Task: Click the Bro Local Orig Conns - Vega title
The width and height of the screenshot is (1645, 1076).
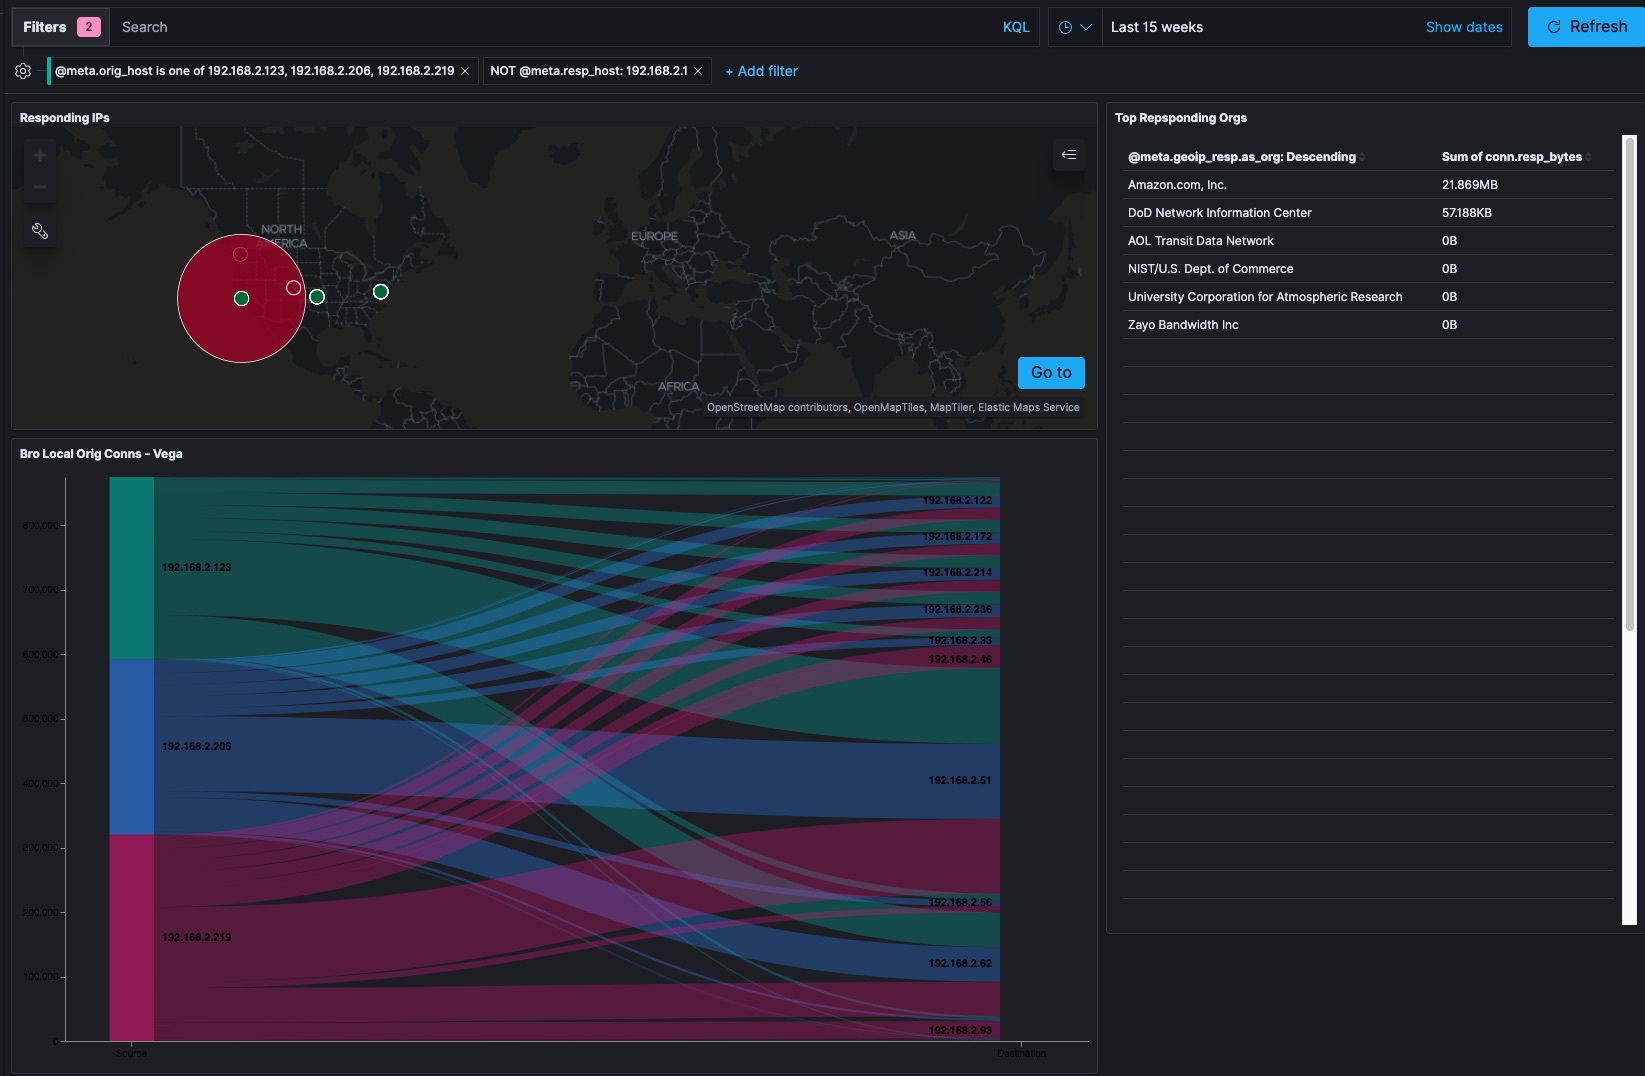Action: 101,454
